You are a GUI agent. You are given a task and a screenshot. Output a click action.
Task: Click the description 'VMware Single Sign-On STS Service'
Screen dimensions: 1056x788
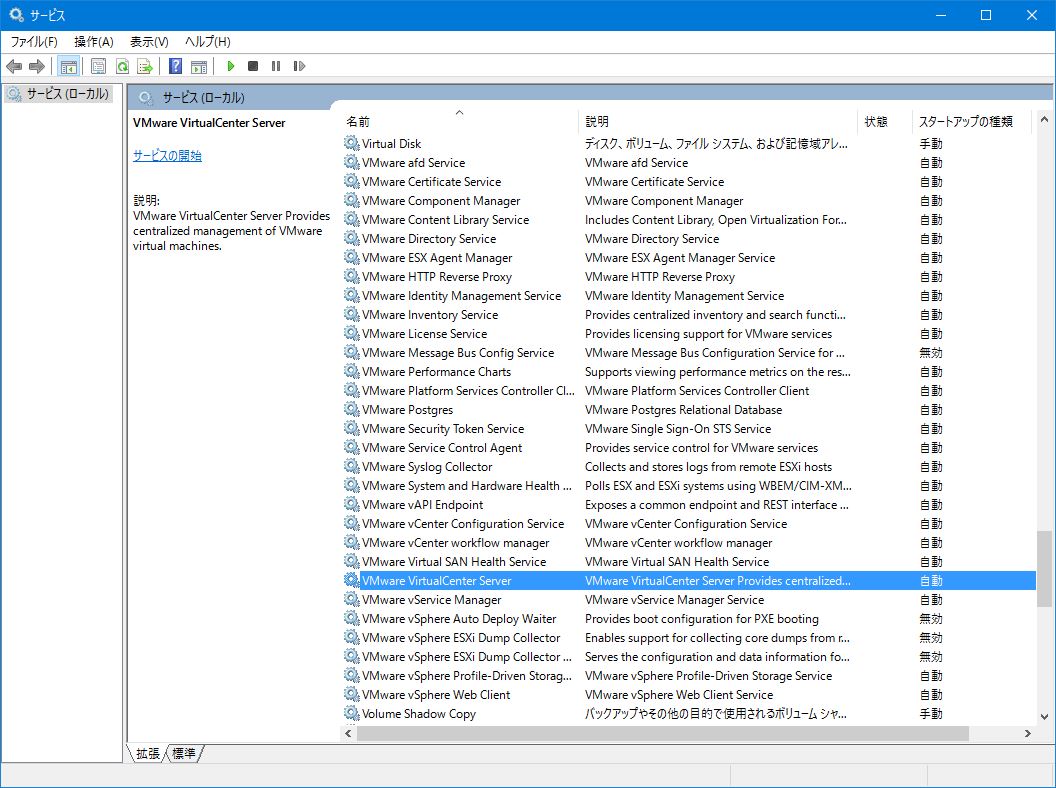(x=678, y=428)
